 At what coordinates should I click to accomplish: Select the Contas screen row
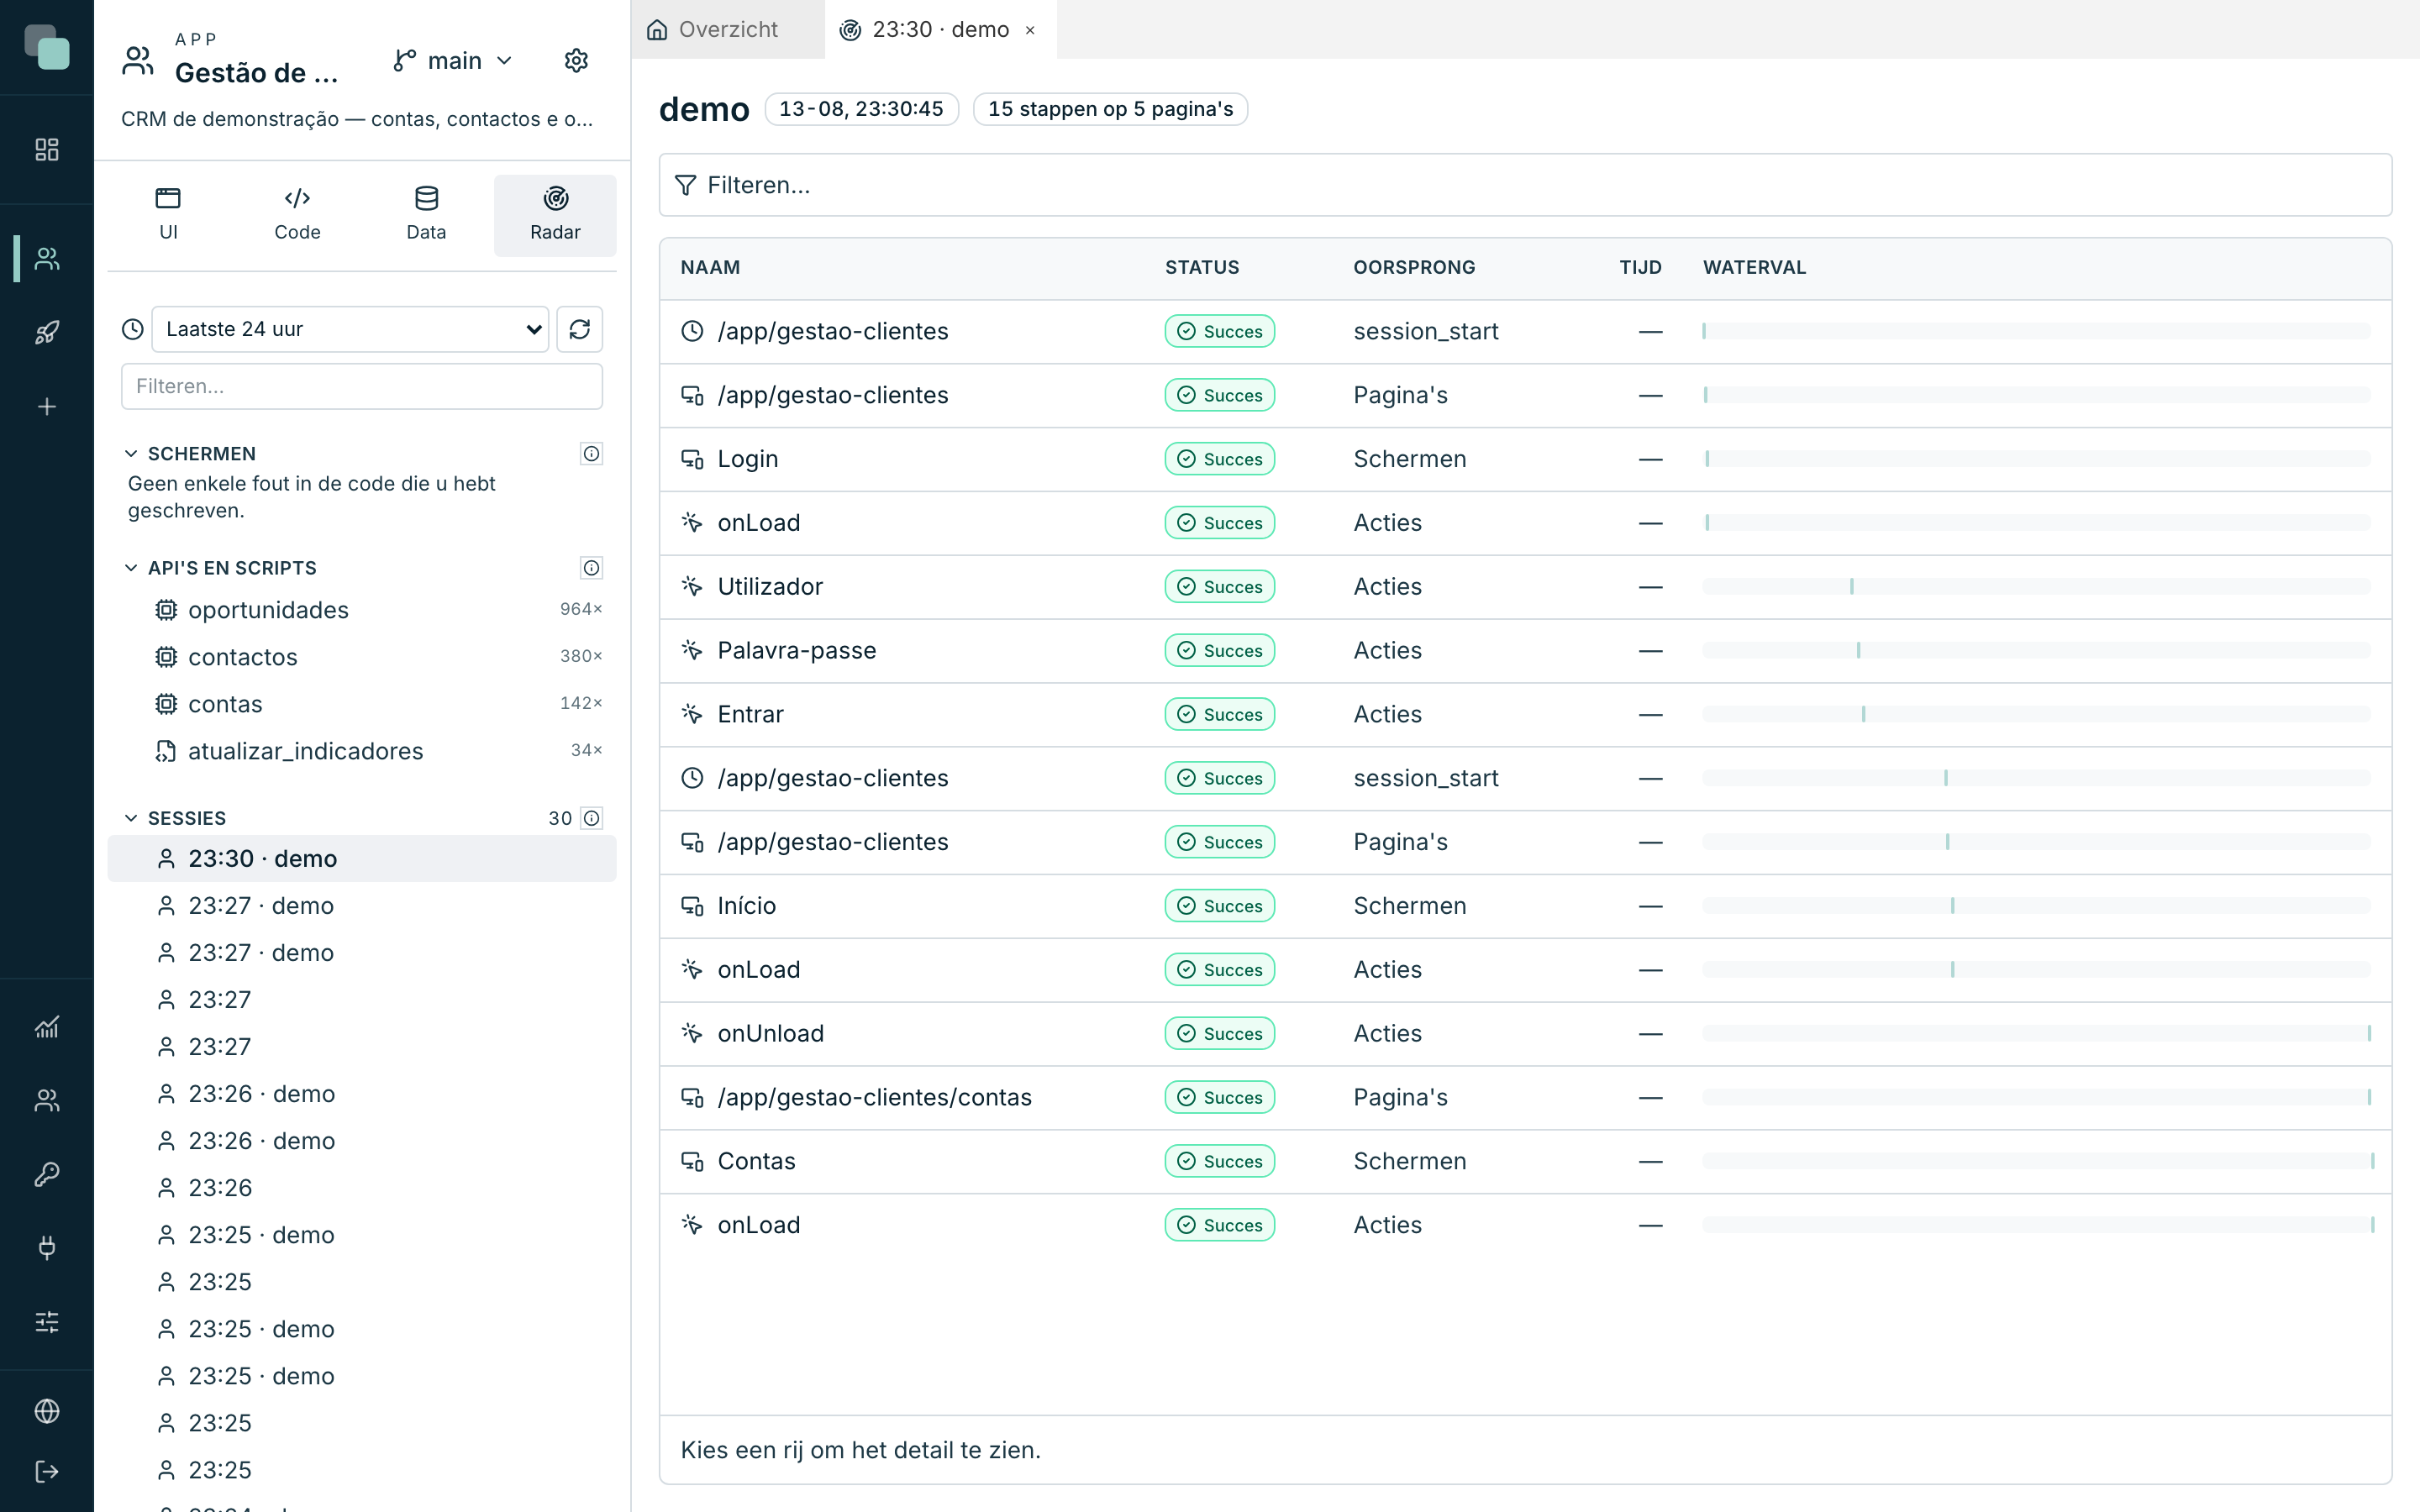1525,1162
